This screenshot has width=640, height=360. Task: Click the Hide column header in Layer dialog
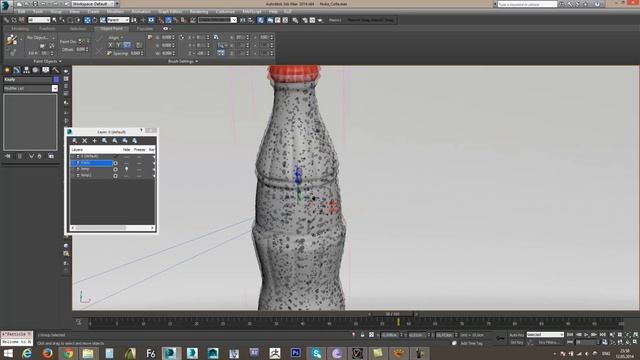pyautogui.click(x=127, y=150)
